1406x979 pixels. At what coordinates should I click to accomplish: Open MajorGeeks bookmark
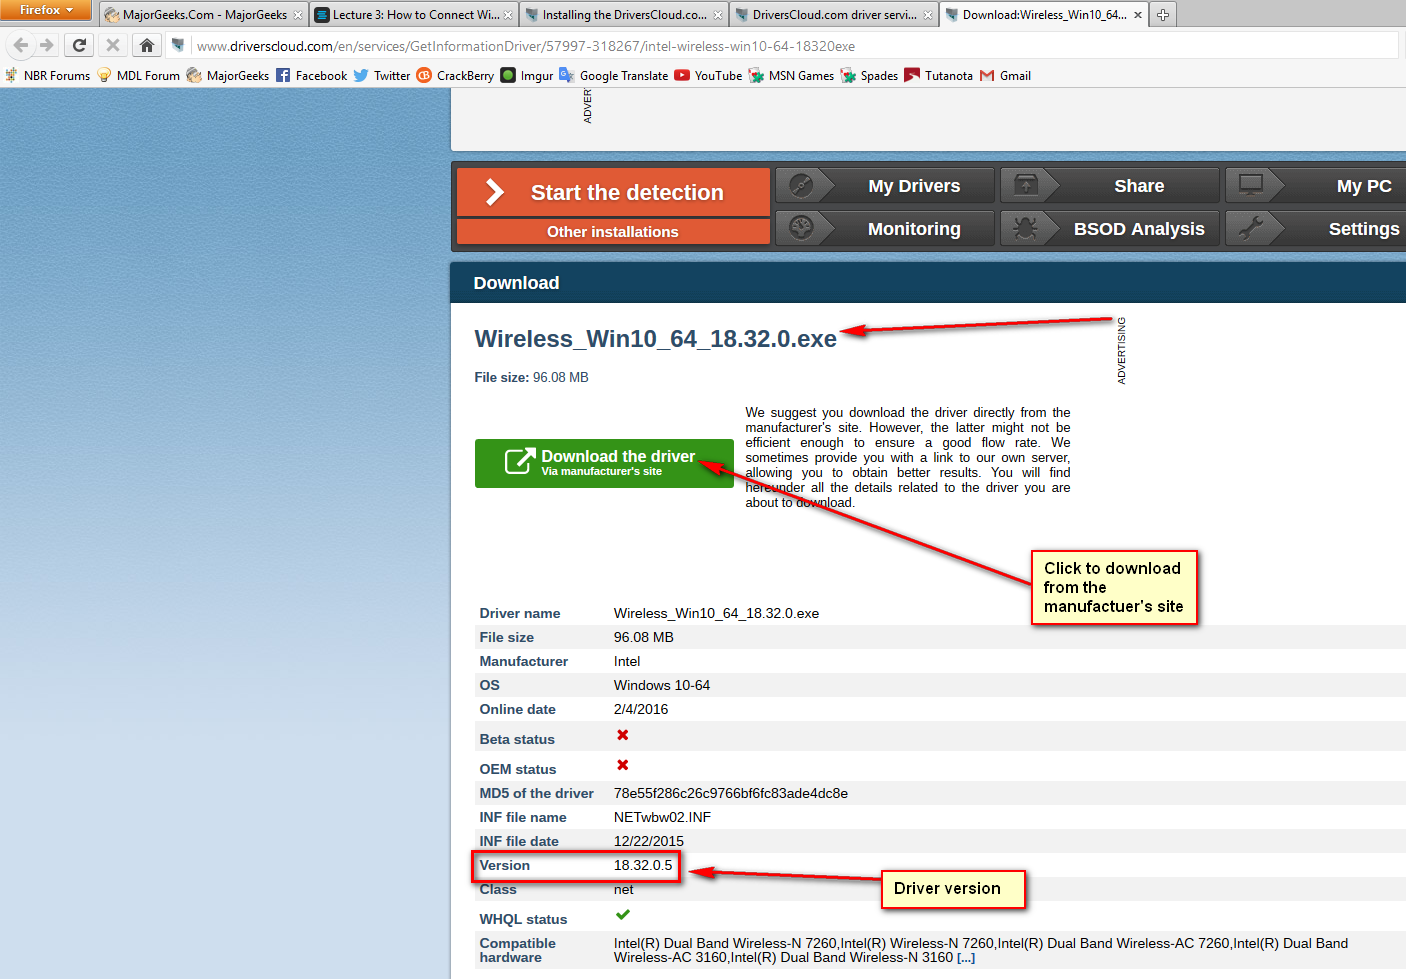[x=228, y=75]
